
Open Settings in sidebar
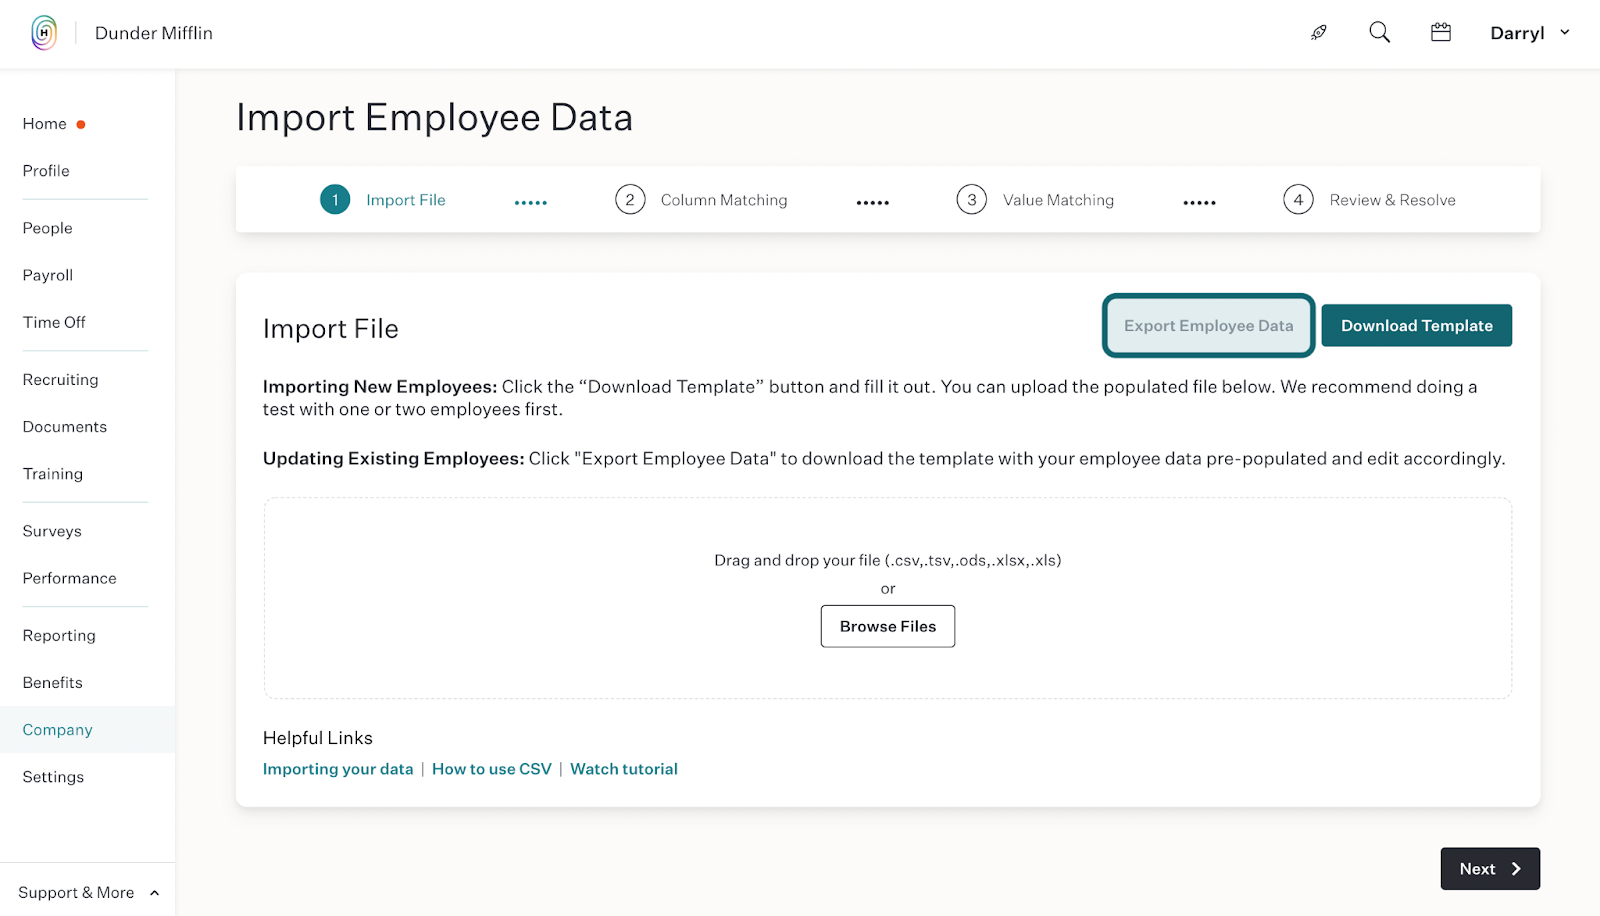point(53,777)
